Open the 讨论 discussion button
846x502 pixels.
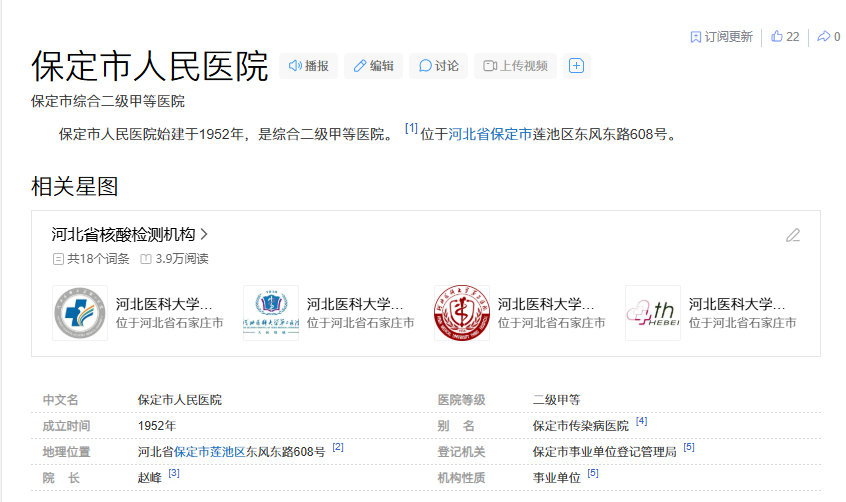point(438,66)
